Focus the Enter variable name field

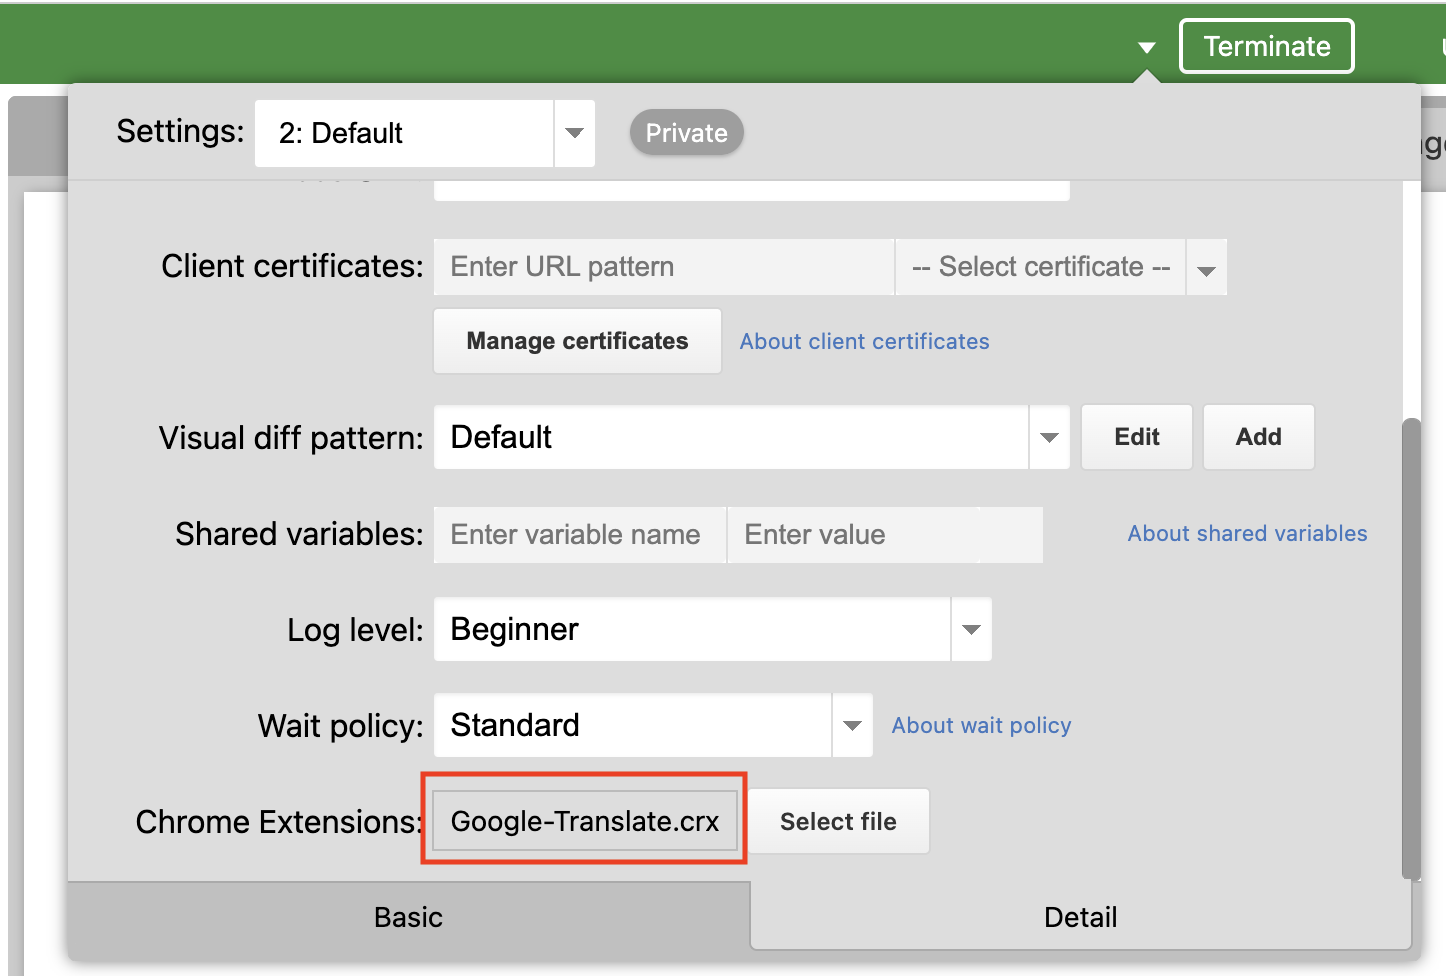coord(580,535)
